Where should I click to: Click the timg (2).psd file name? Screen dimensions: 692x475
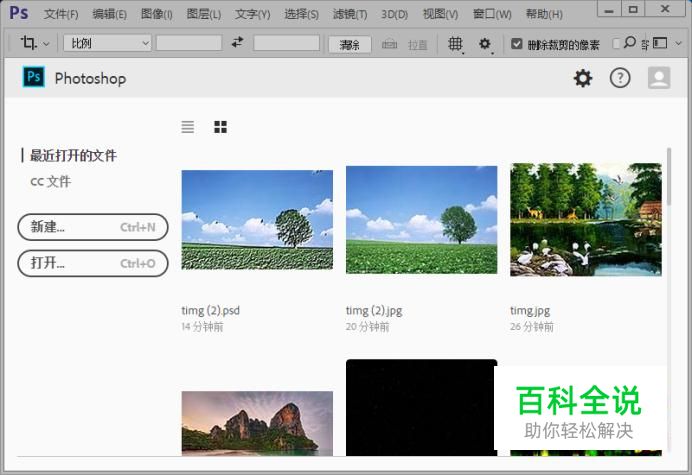(211, 311)
